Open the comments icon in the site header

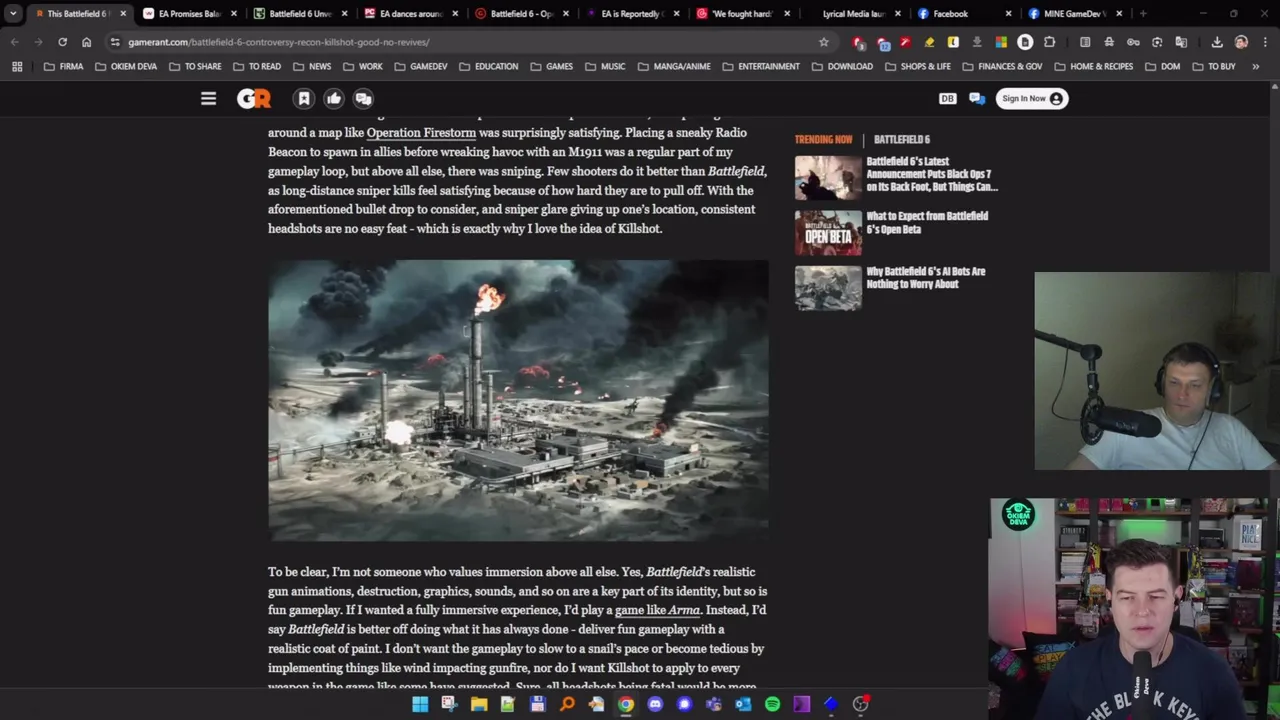(363, 98)
